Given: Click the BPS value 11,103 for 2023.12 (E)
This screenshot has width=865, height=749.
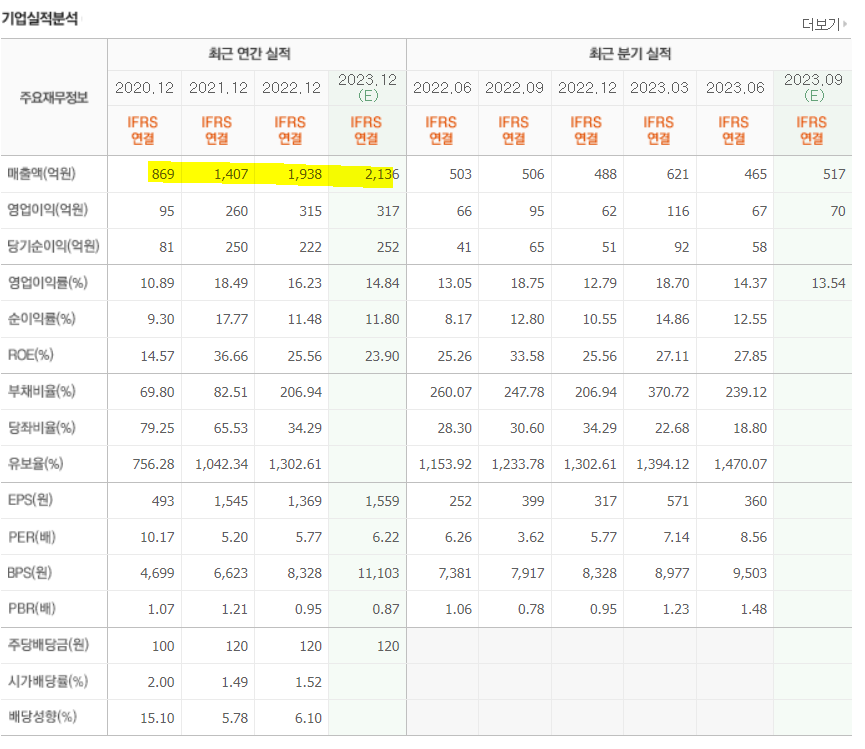Looking at the screenshot, I should click(x=378, y=573).
